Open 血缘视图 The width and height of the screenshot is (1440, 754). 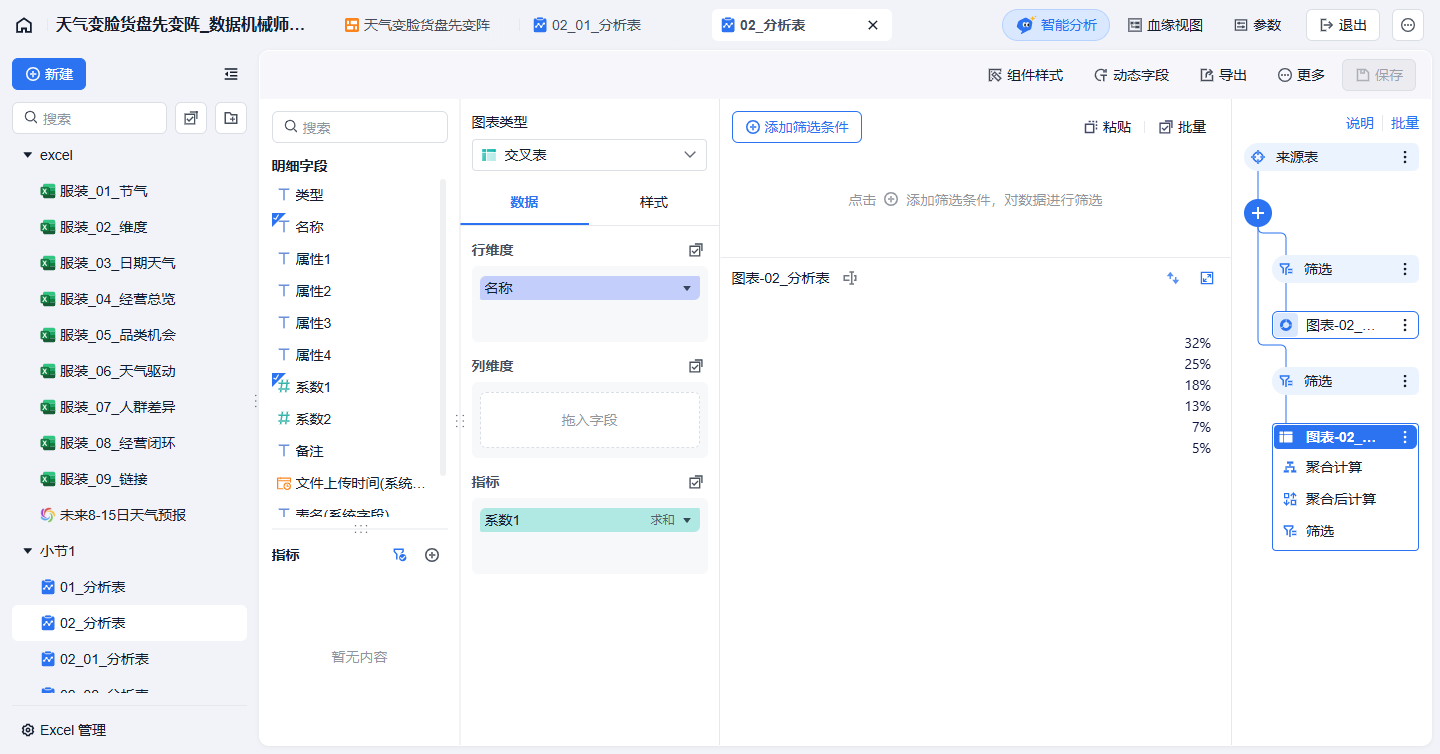click(x=1165, y=25)
